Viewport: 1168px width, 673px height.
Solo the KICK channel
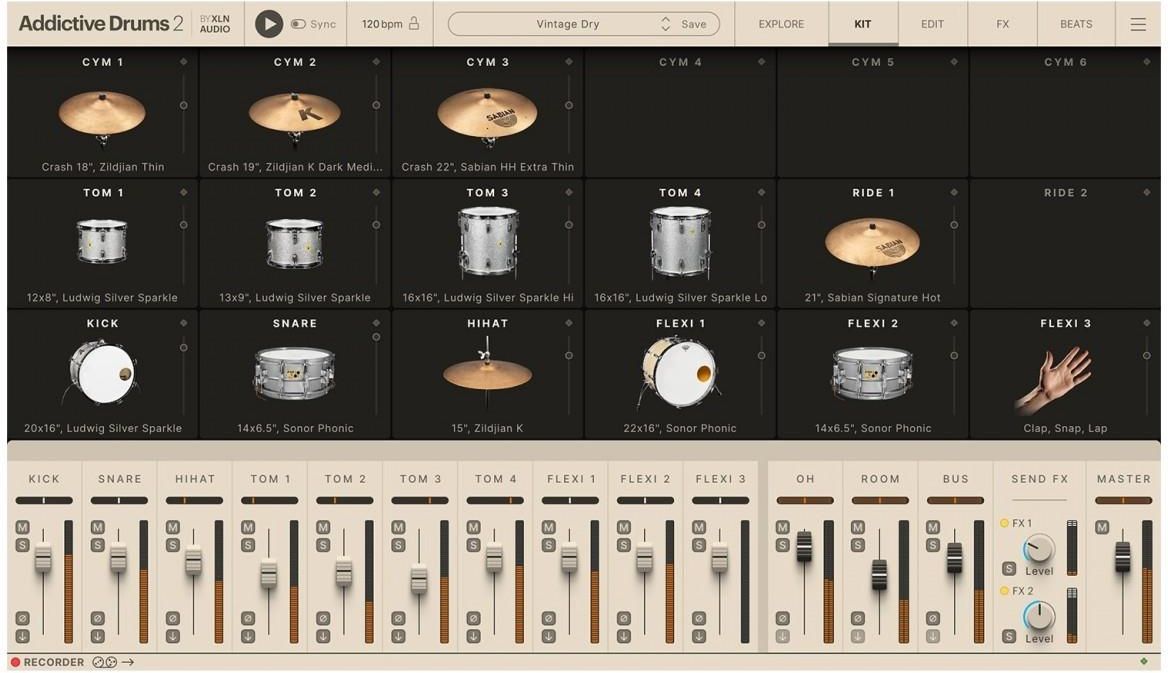(x=22, y=545)
